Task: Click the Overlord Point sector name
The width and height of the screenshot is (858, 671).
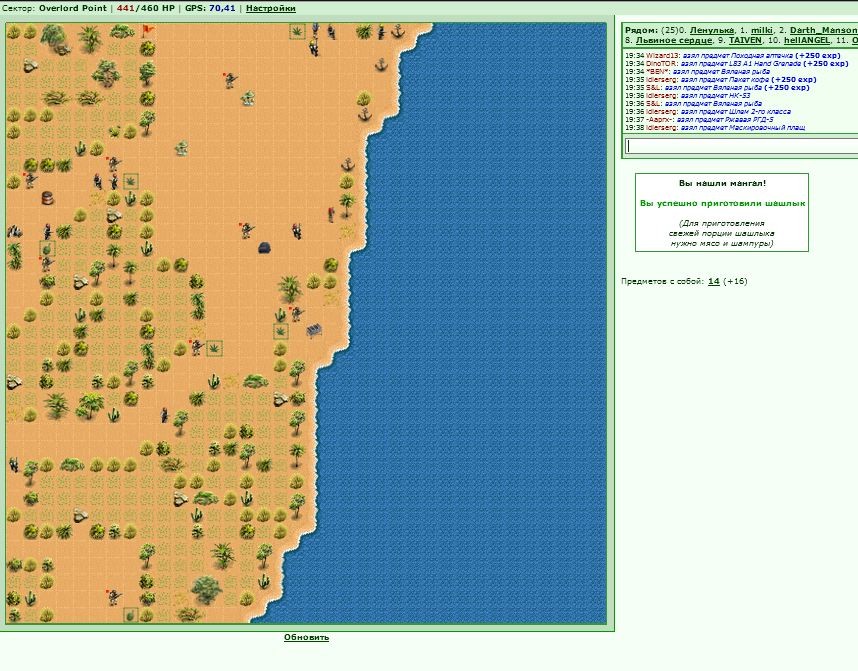Action: click(x=73, y=8)
